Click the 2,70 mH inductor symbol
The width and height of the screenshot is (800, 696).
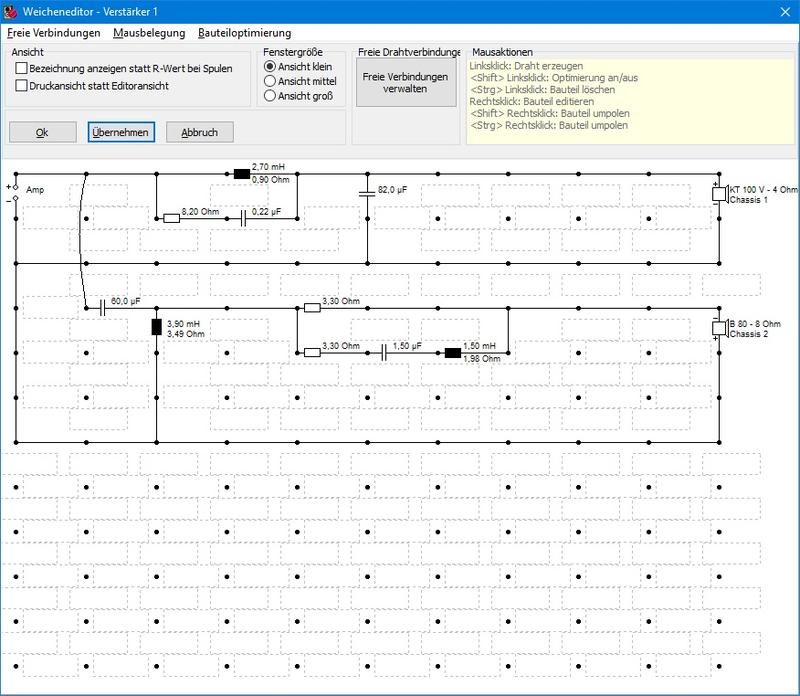[x=242, y=174]
